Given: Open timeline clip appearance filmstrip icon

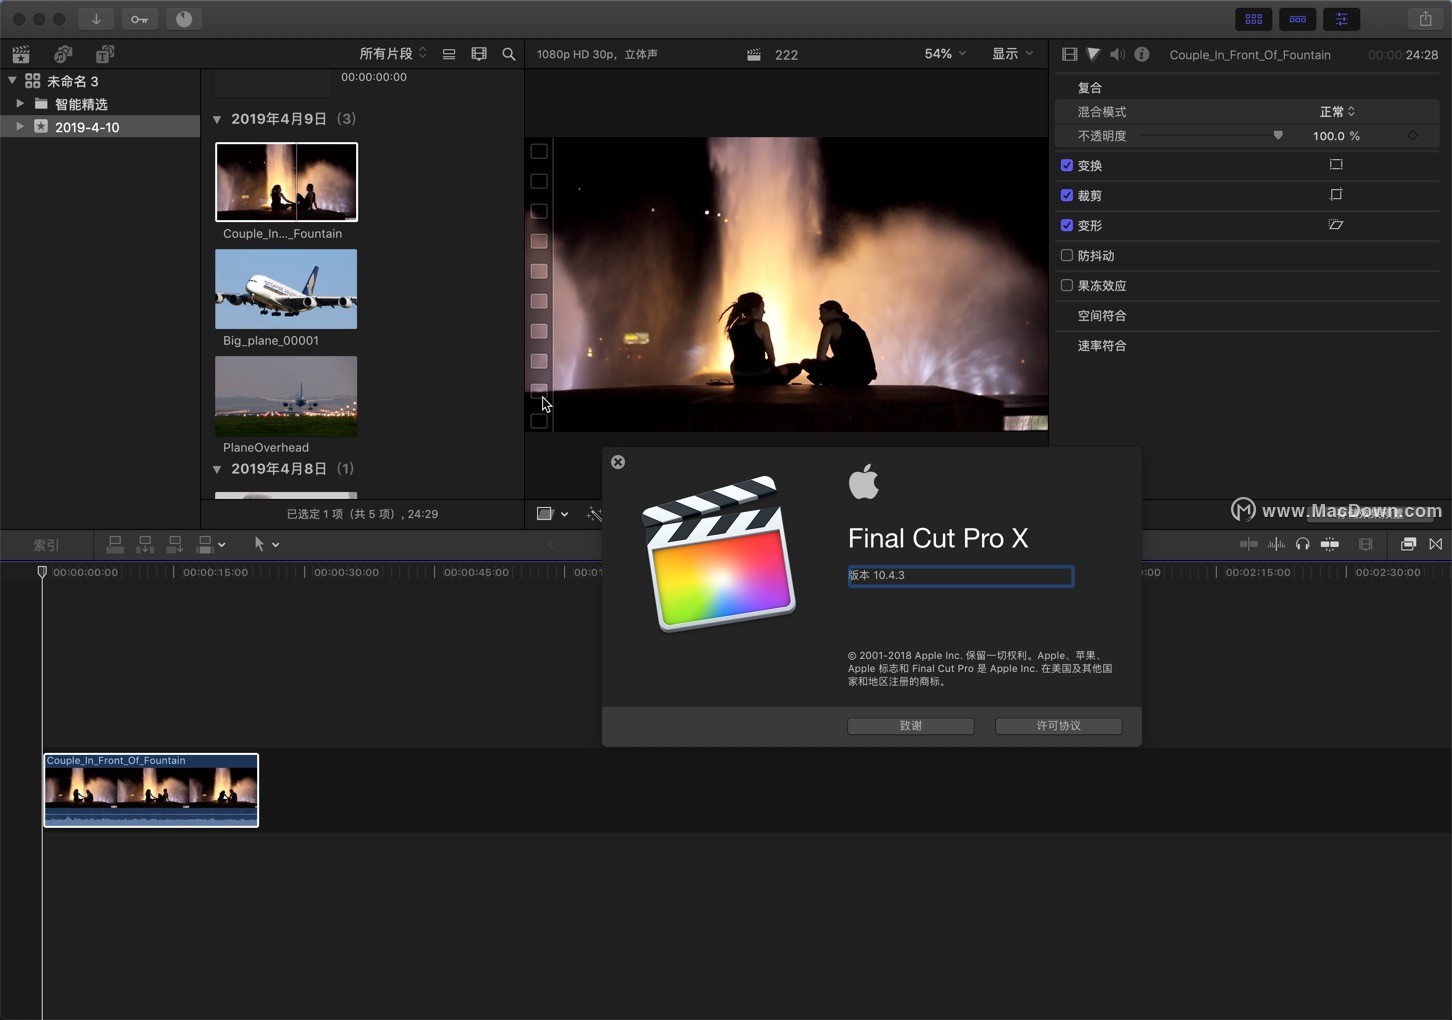Looking at the screenshot, I should [1366, 544].
